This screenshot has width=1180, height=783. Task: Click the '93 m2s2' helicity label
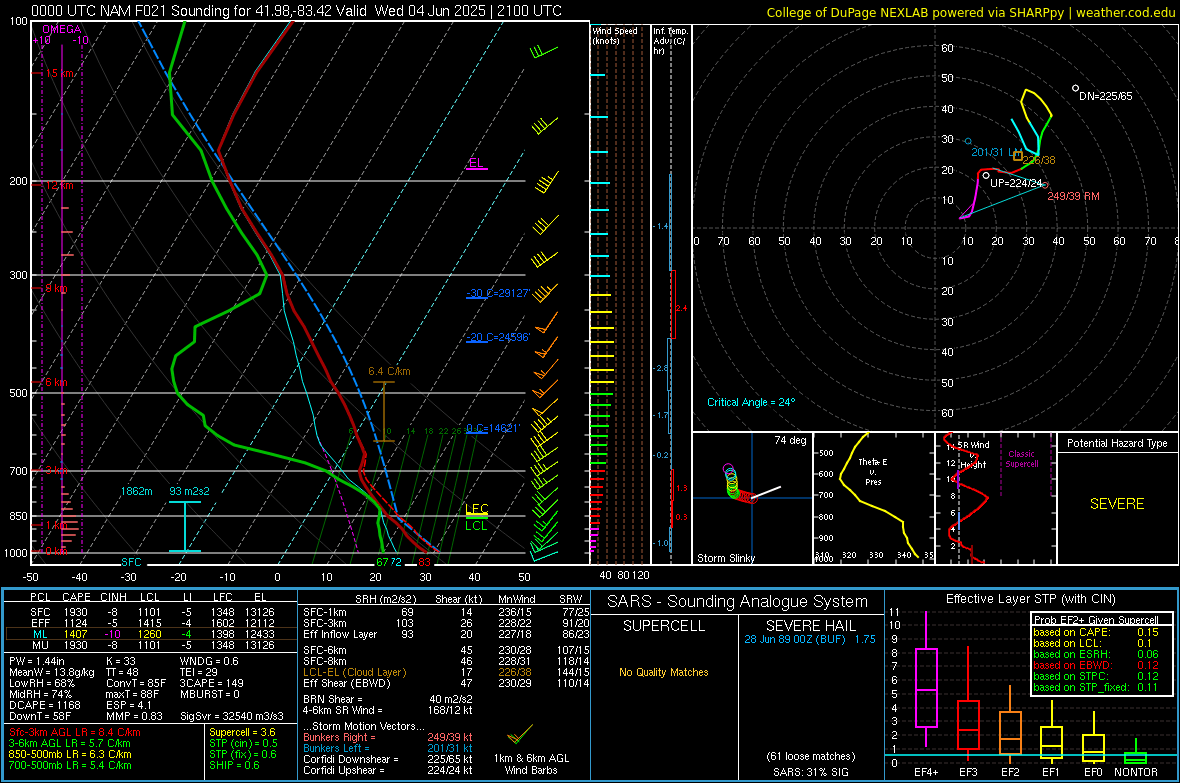pyautogui.click(x=190, y=492)
